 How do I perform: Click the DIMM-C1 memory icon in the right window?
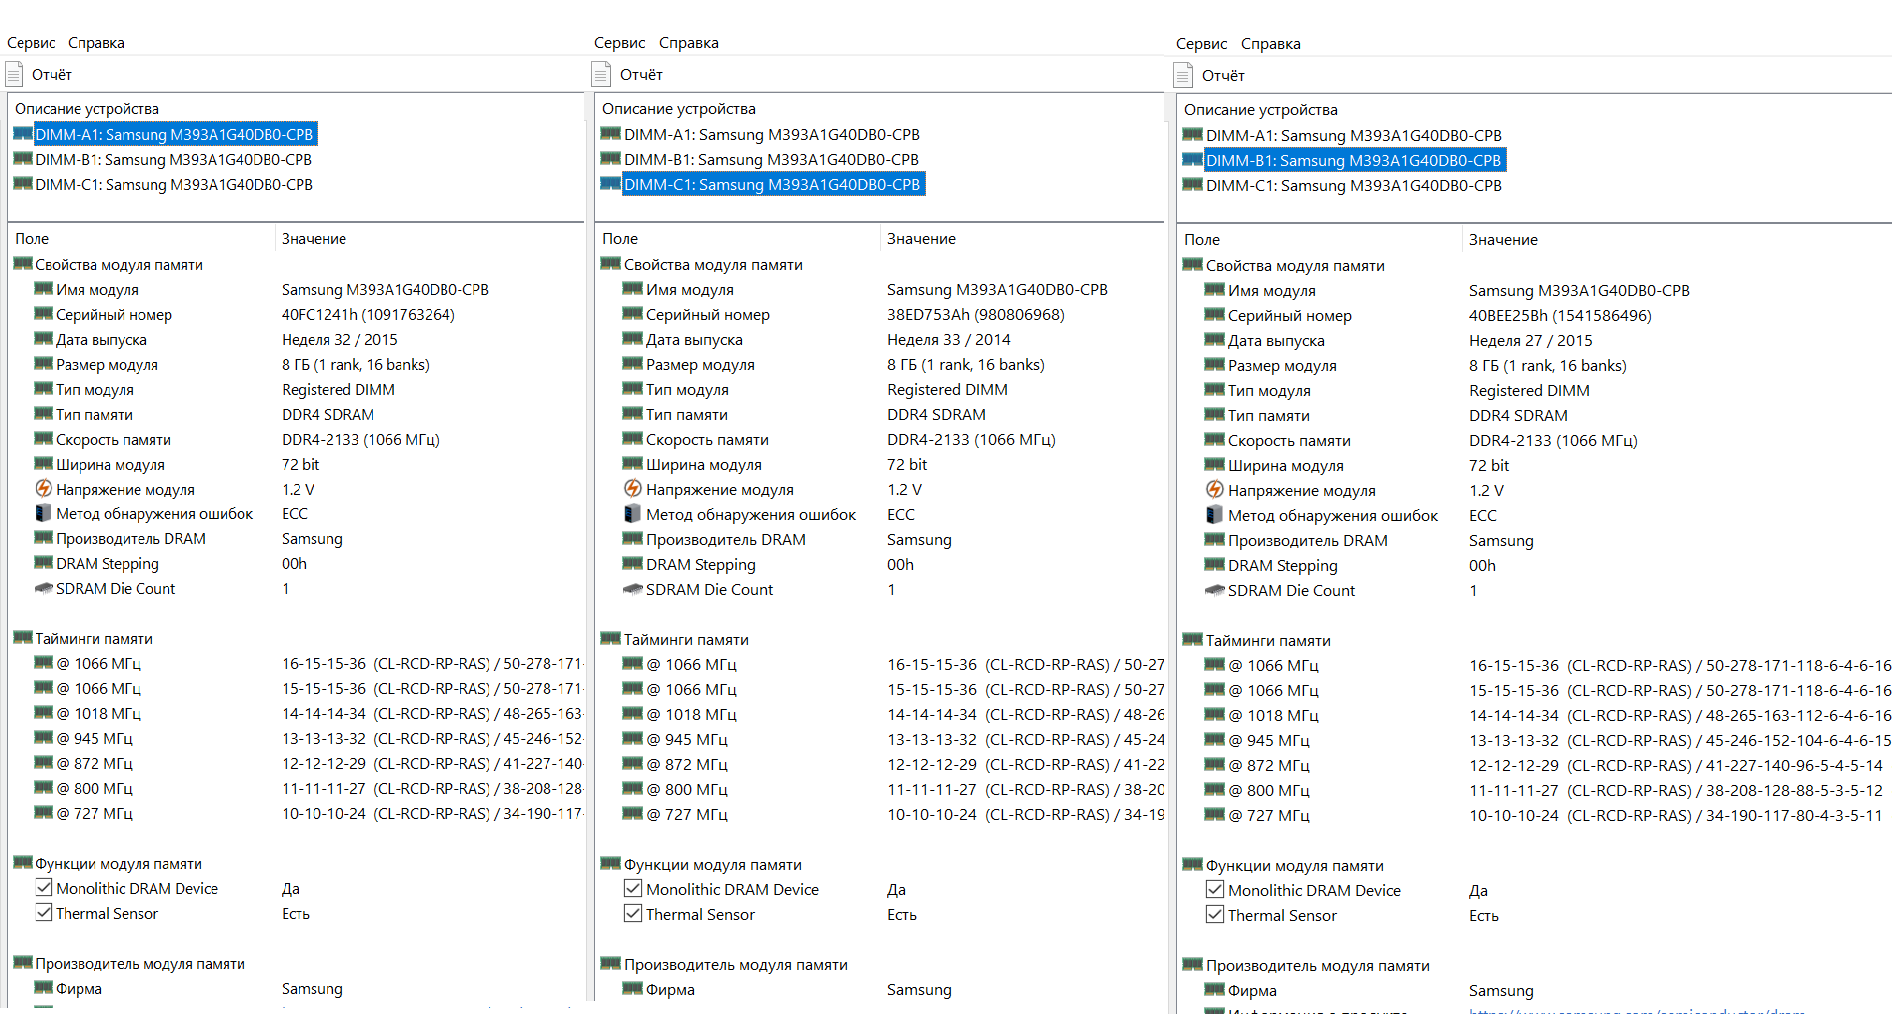[1193, 185]
